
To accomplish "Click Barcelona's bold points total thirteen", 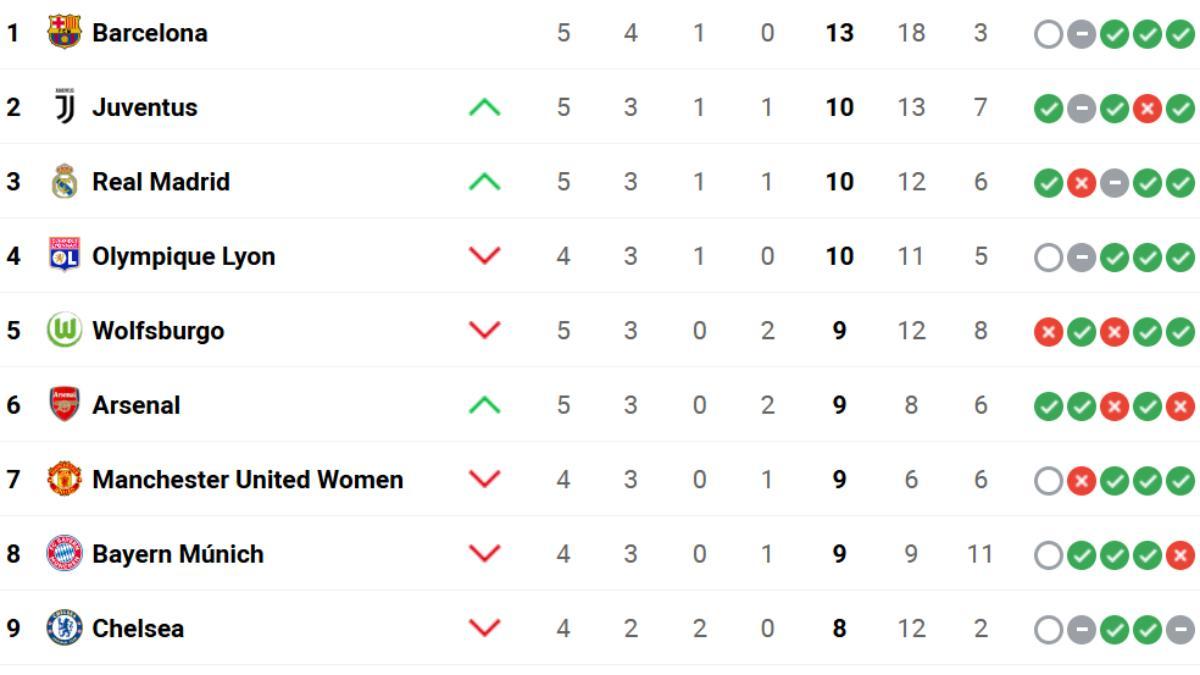I will pos(840,32).
